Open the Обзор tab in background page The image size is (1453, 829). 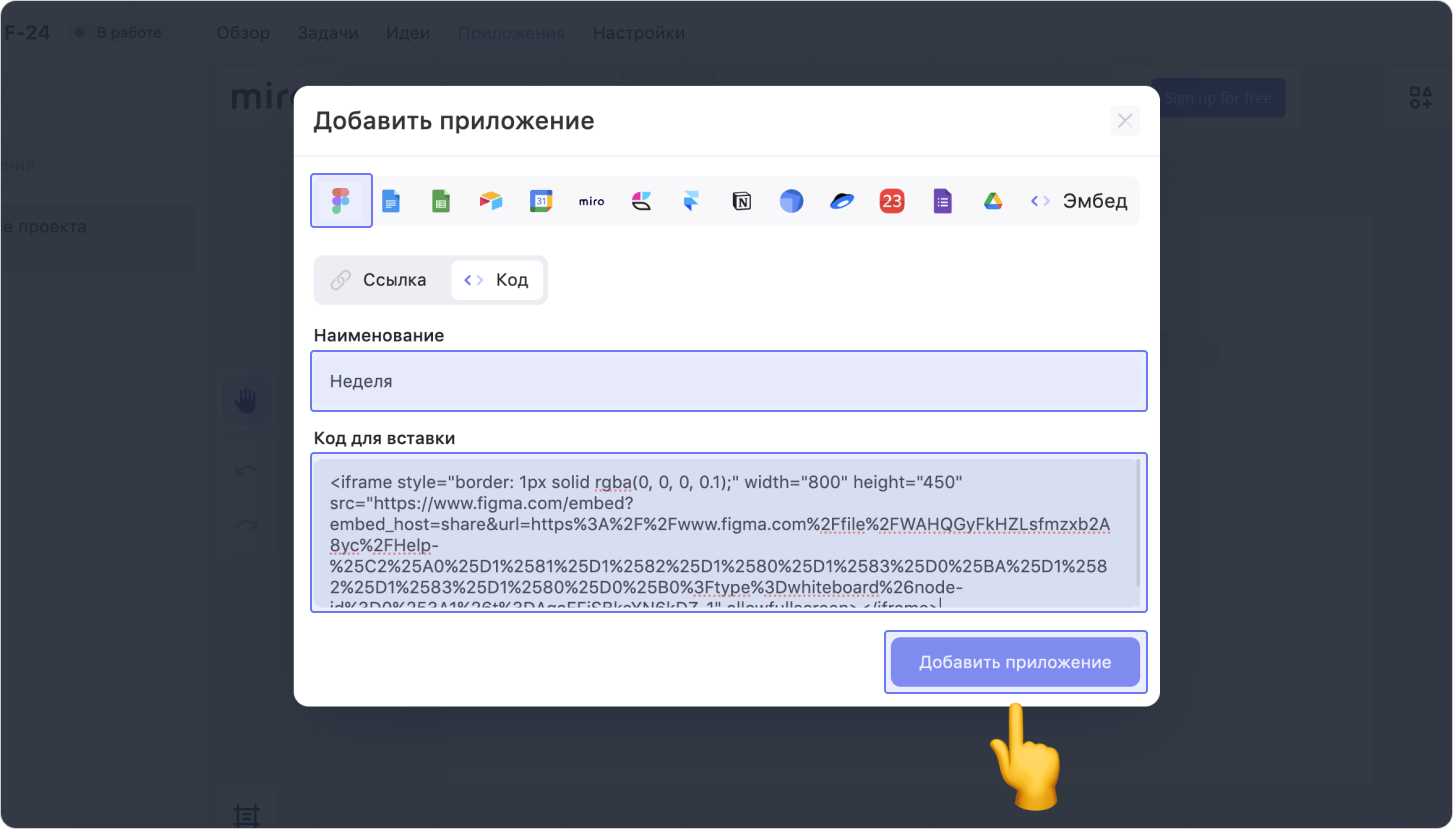tap(243, 33)
